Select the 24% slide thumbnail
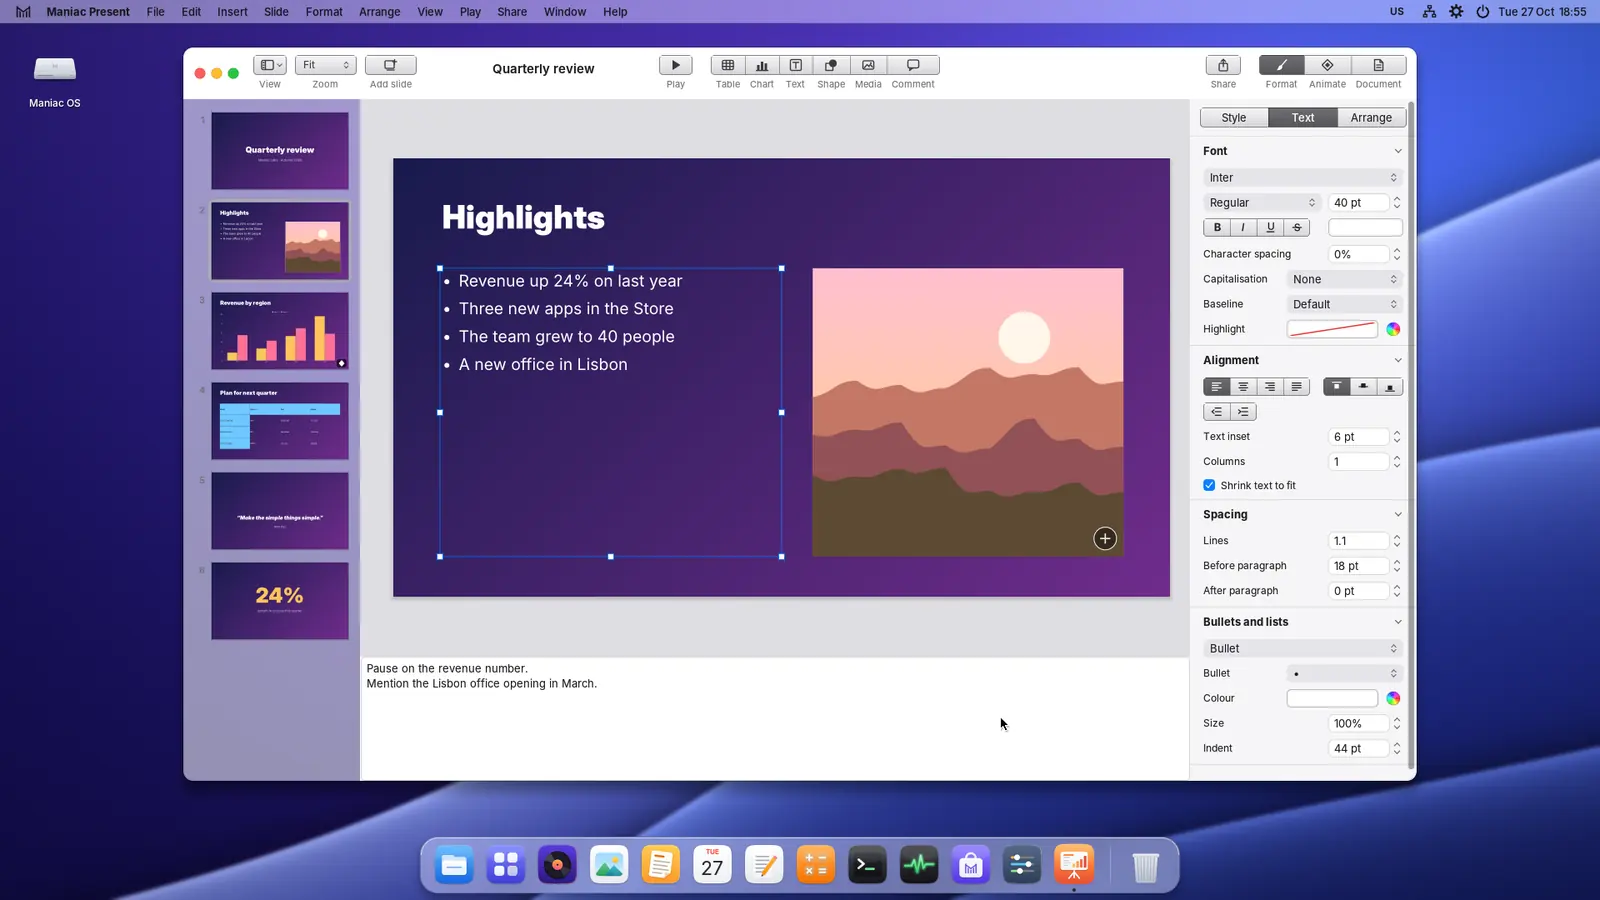Viewport: 1600px width, 900px height. [280, 601]
